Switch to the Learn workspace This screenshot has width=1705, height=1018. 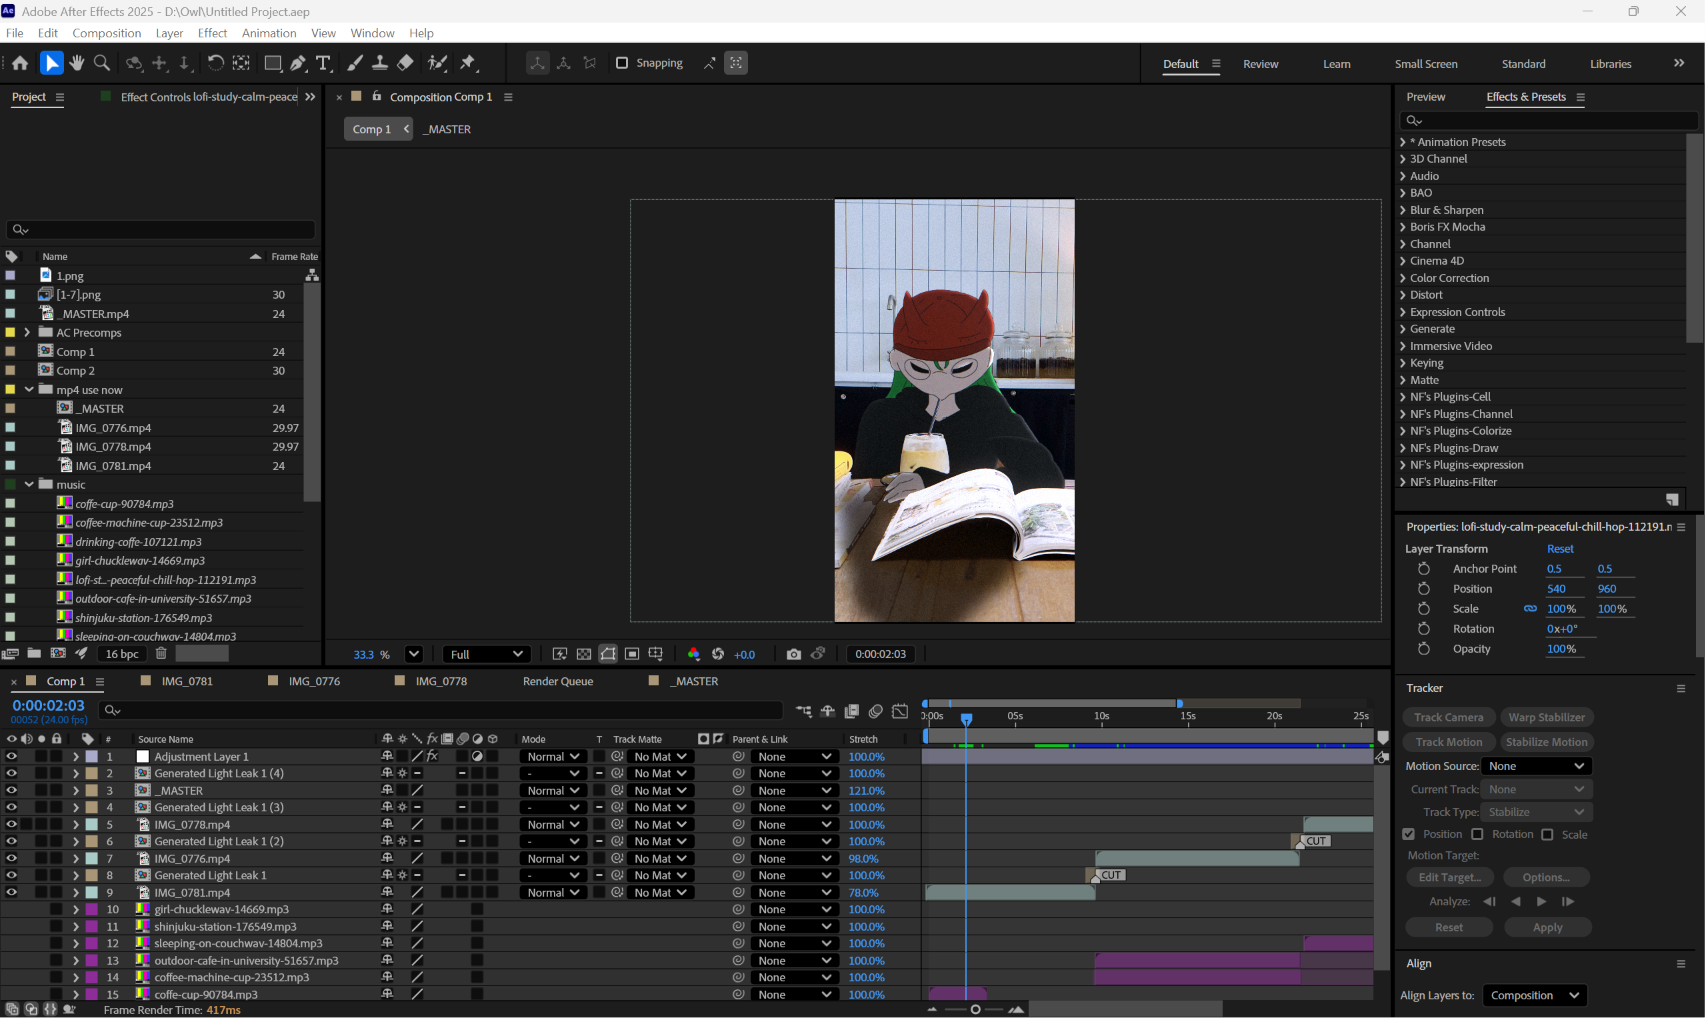coord(1337,64)
